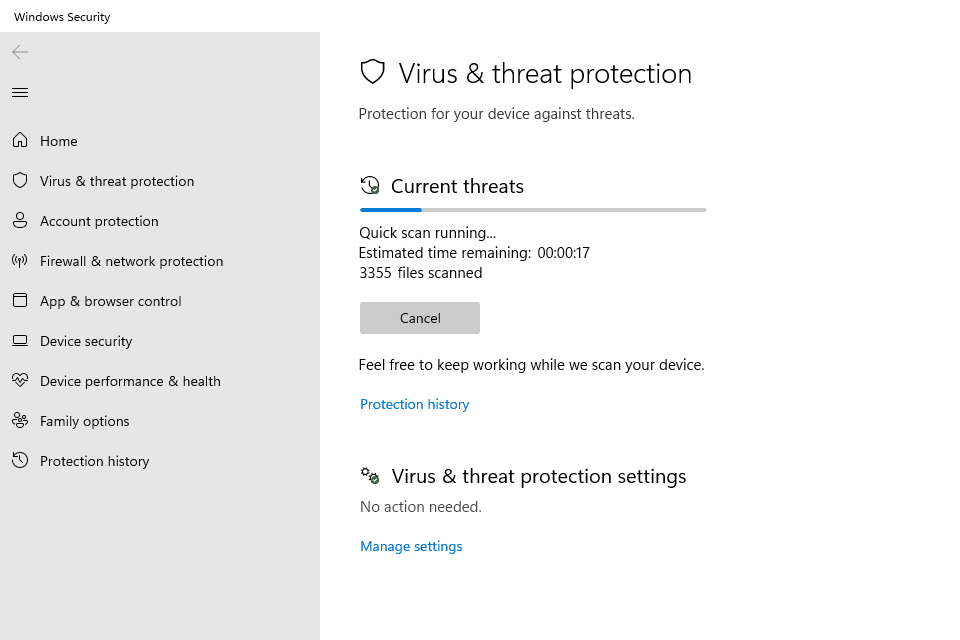Click the Protection history clock icon
Screen dimensions: 960x640
pyautogui.click(x=20, y=461)
